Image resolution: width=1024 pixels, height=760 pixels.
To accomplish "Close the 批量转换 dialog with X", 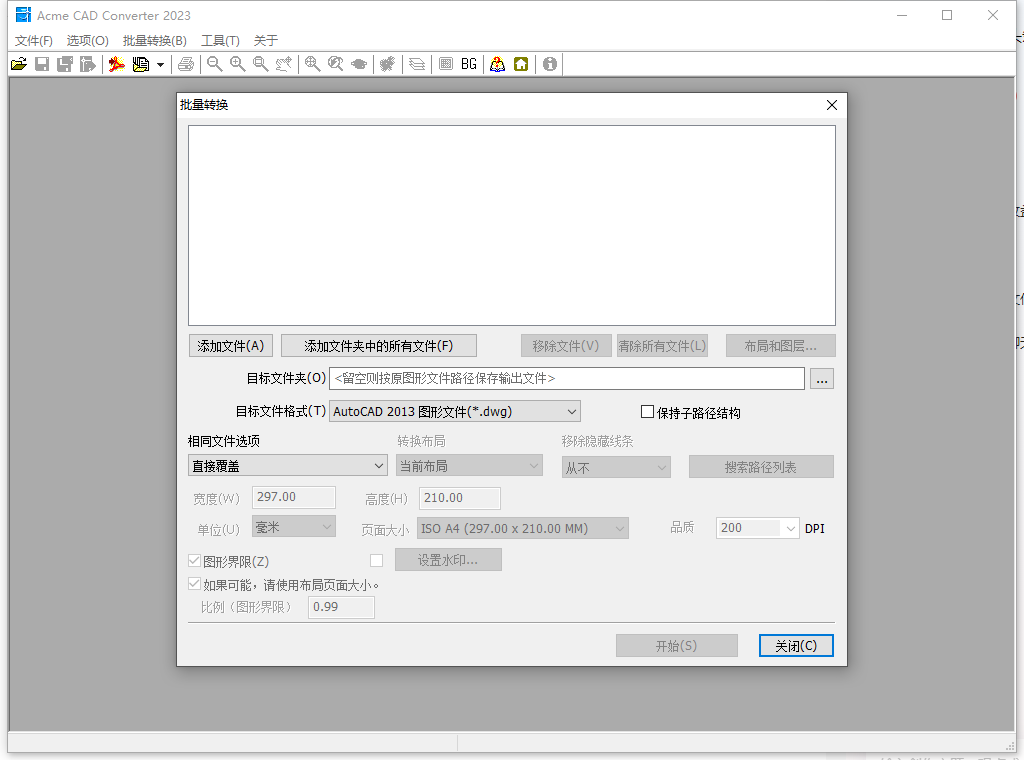I will 832,105.
